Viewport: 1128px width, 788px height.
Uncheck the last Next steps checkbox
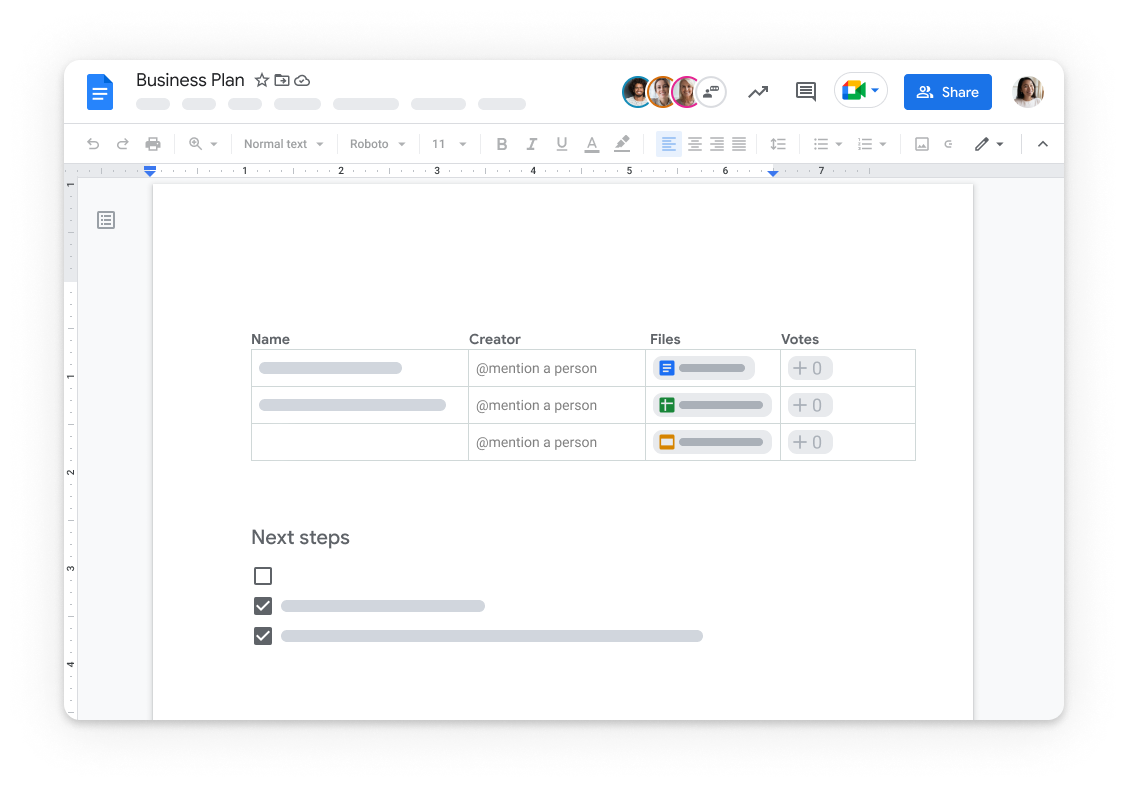(263, 635)
